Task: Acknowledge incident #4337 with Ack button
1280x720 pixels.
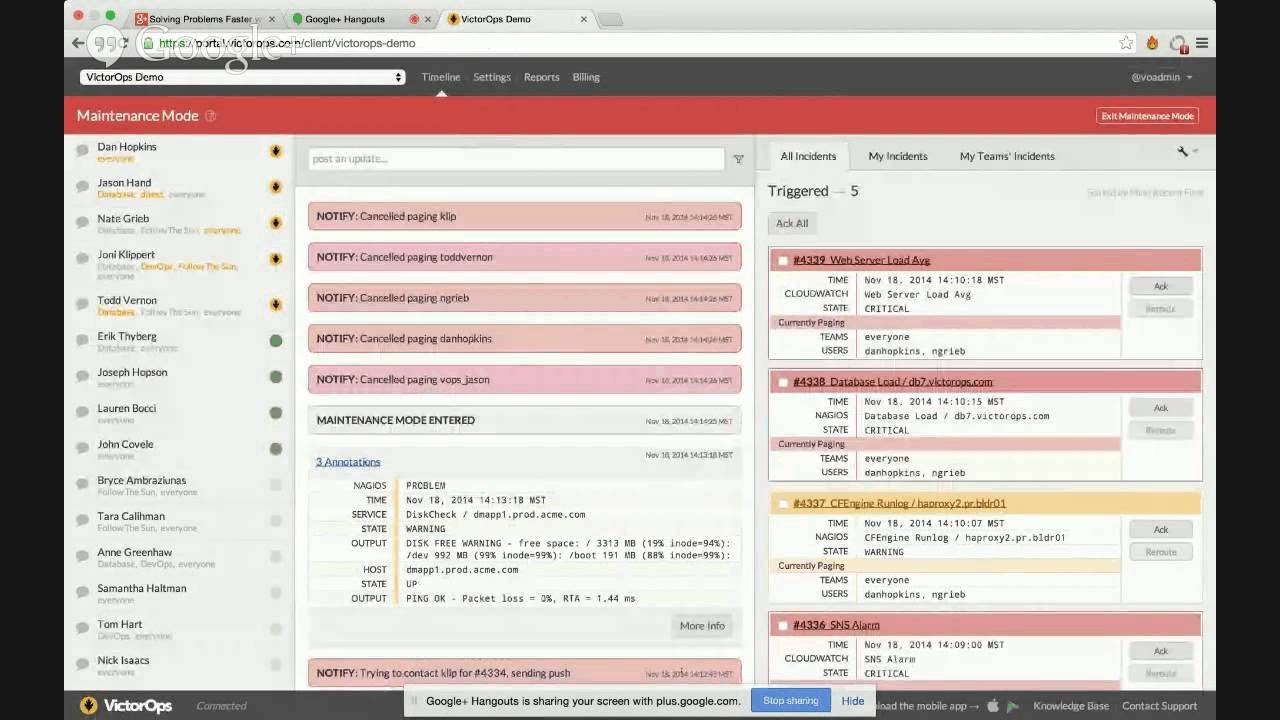Action: (x=1160, y=530)
